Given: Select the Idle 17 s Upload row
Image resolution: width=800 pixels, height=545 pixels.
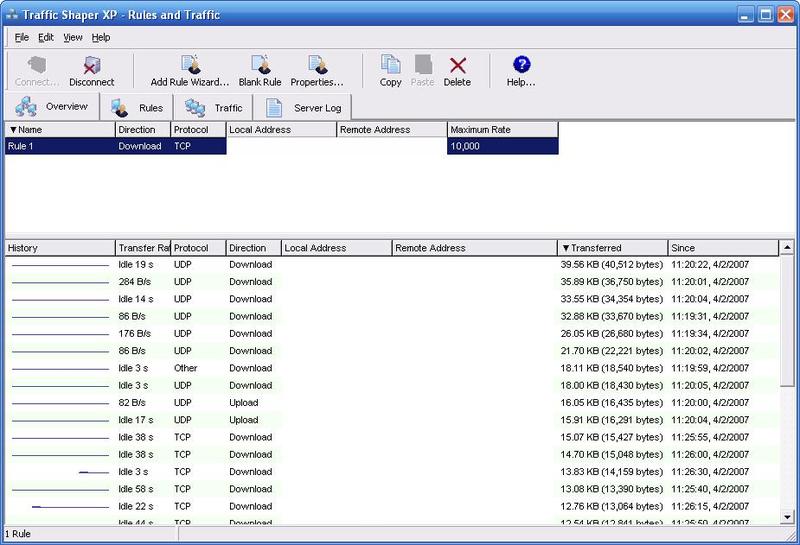Looking at the screenshot, I should coord(392,420).
